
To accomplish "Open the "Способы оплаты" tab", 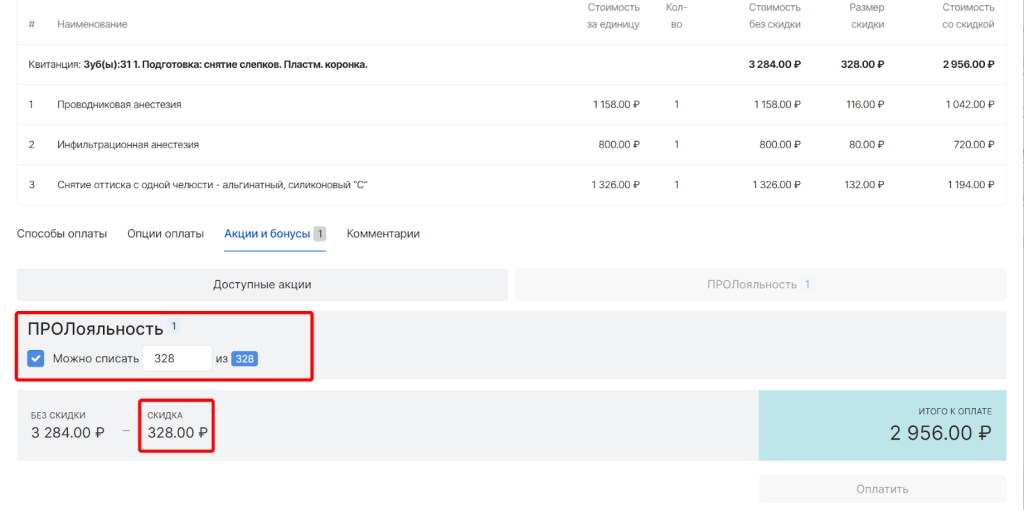I will pos(62,234).
